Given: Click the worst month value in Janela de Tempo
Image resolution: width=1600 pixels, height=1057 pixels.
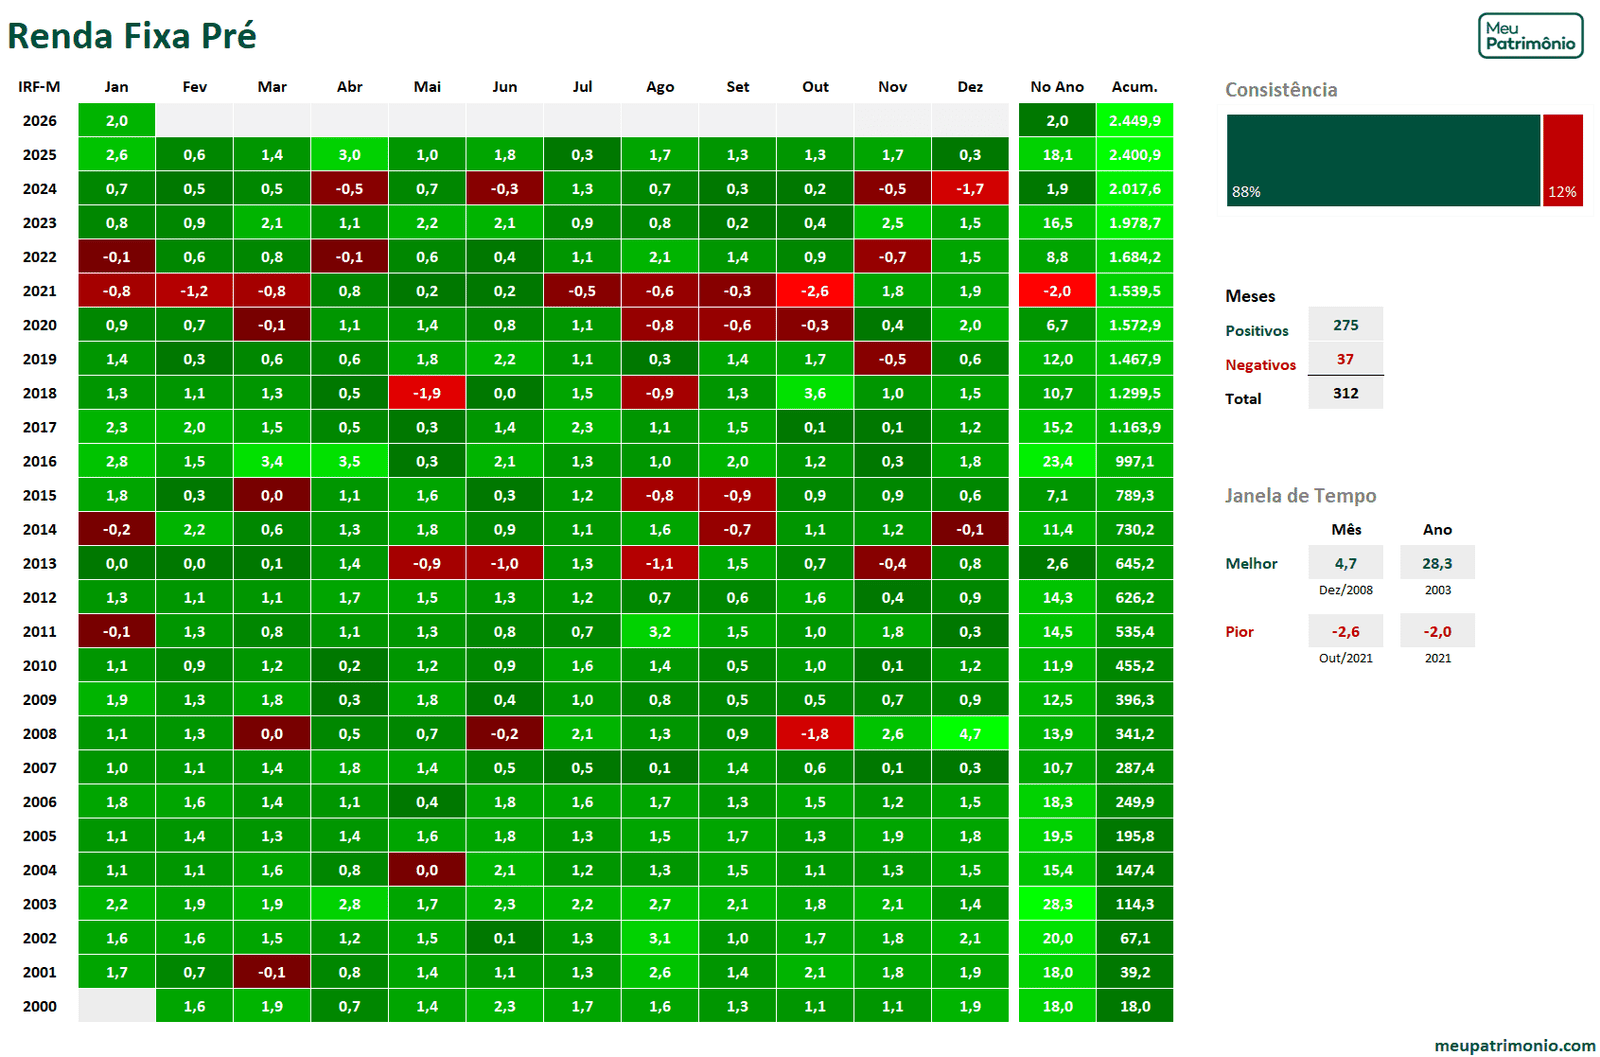Looking at the screenshot, I should (1345, 631).
